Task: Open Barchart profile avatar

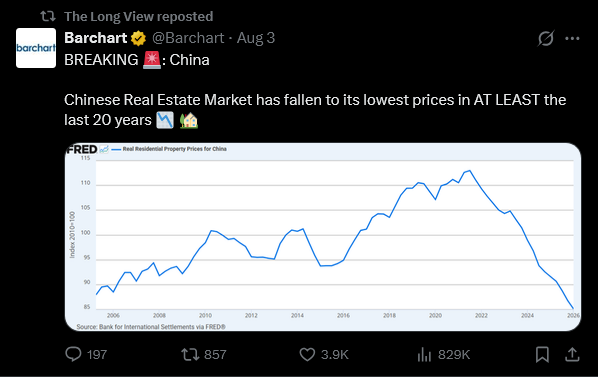Action: (x=36, y=48)
